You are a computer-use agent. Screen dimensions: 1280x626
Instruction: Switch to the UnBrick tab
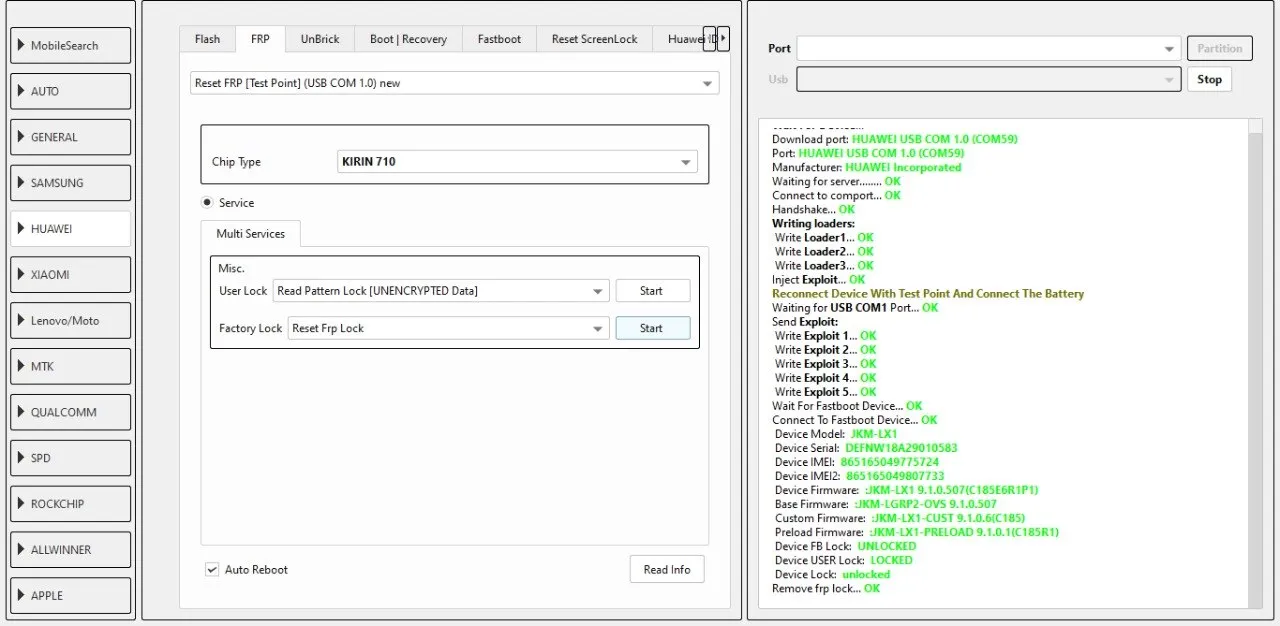click(x=320, y=39)
